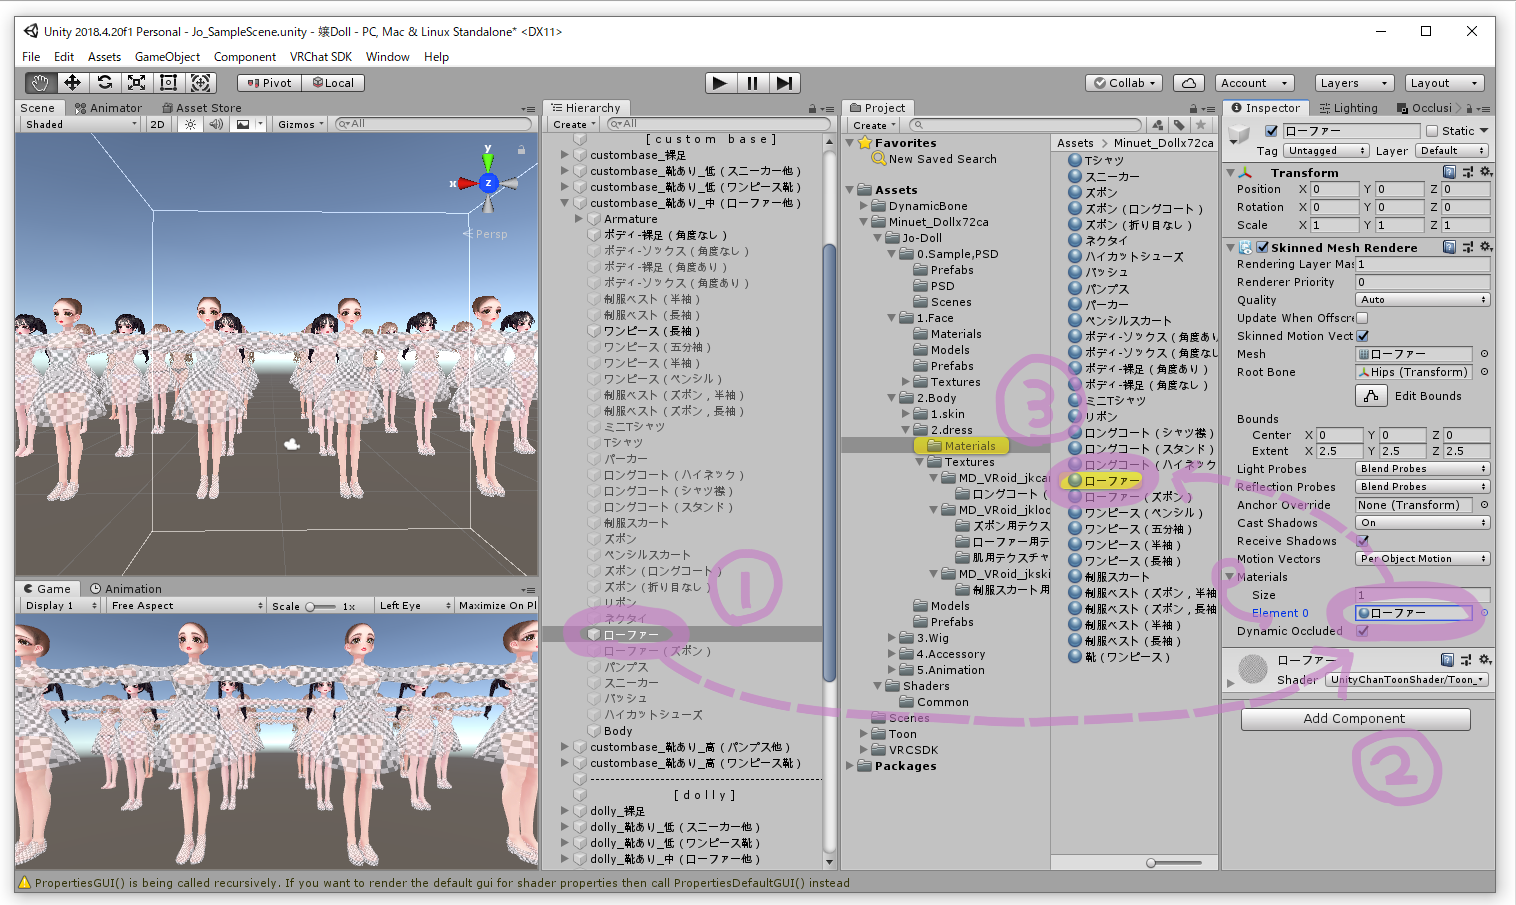The image size is (1516, 905).
Task: Toggle scene audio speaker icon
Action: 216,124
